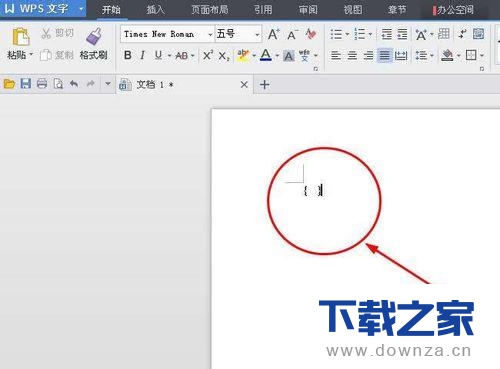
Task: Open the font name dropdown arrow
Action: (x=210, y=34)
